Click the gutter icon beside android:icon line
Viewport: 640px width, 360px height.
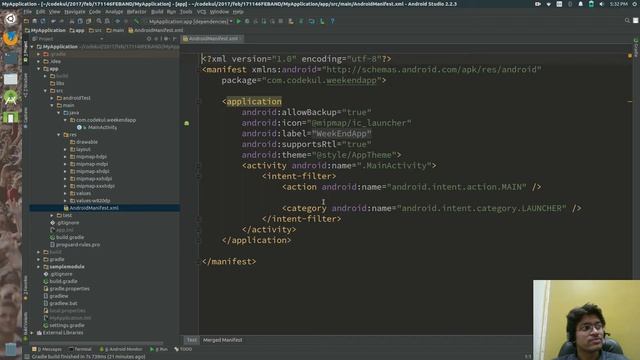(x=187, y=123)
